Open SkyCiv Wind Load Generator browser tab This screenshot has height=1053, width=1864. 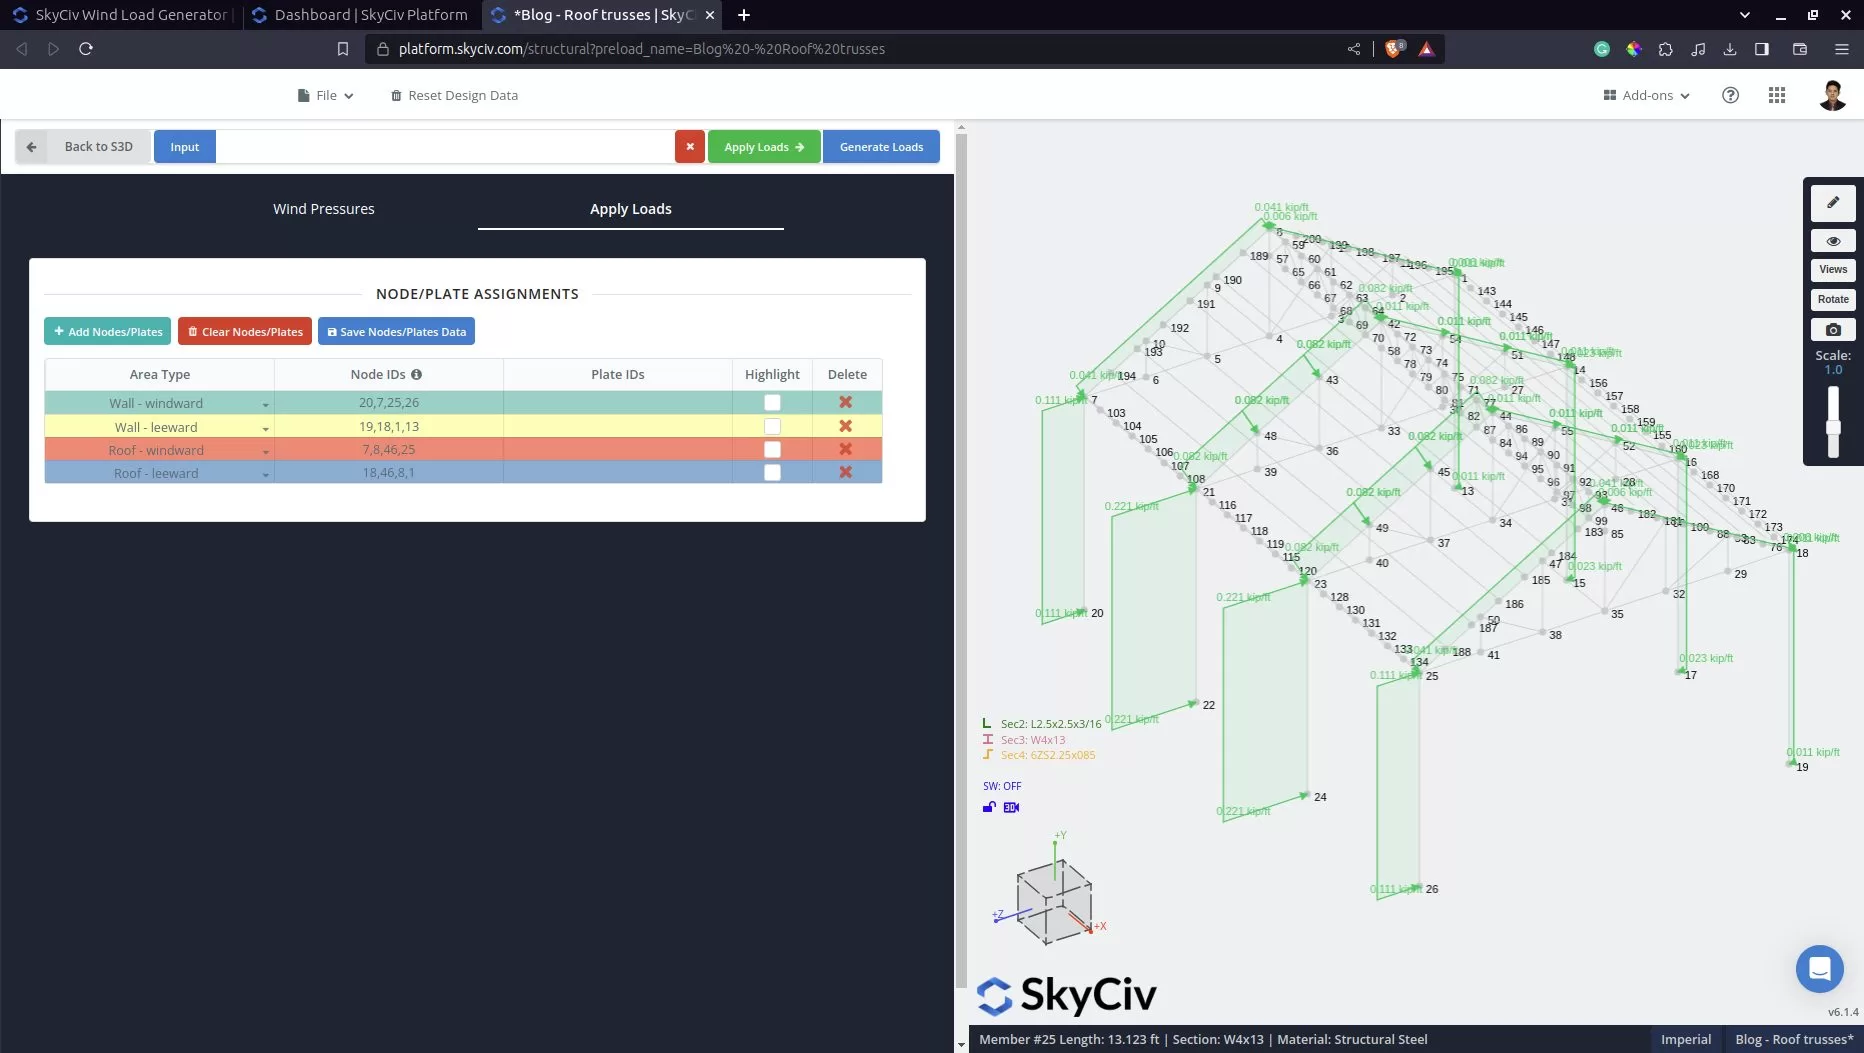[120, 14]
